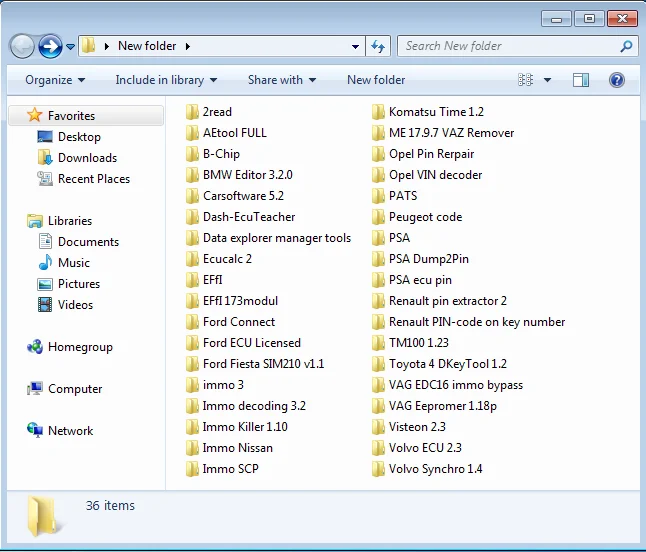Click the Forward navigation arrow button

[50, 46]
